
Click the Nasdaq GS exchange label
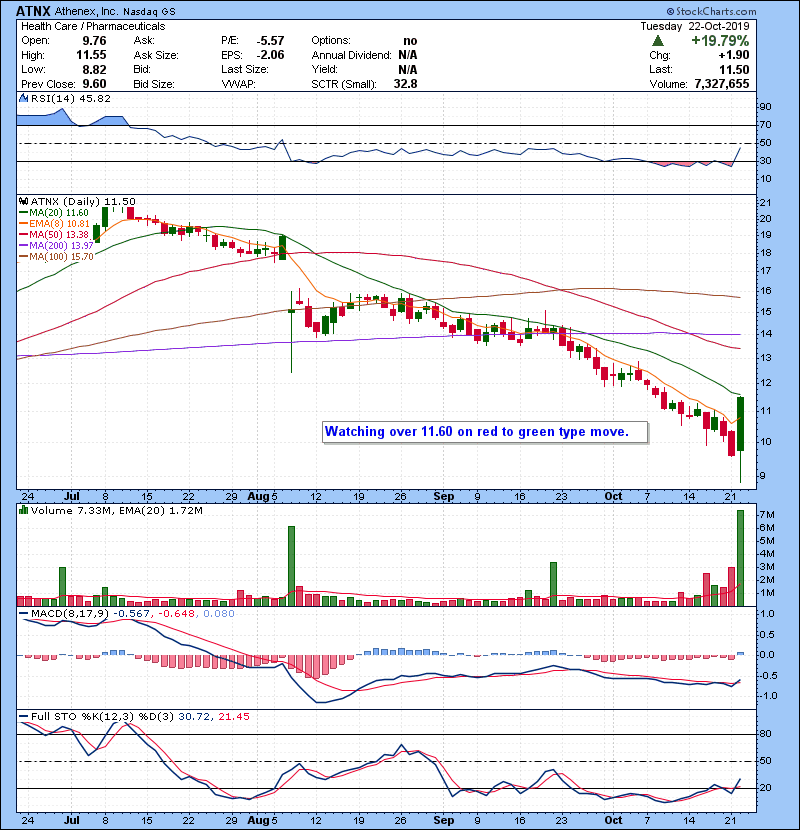coord(149,12)
